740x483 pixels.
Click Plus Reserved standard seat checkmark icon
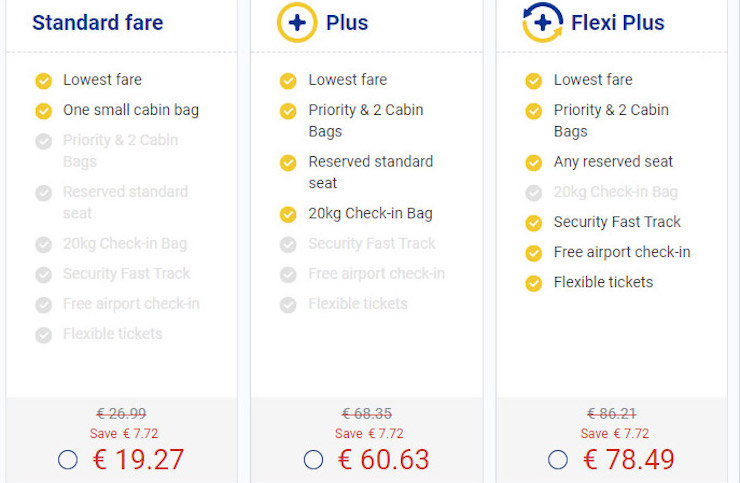click(x=288, y=162)
